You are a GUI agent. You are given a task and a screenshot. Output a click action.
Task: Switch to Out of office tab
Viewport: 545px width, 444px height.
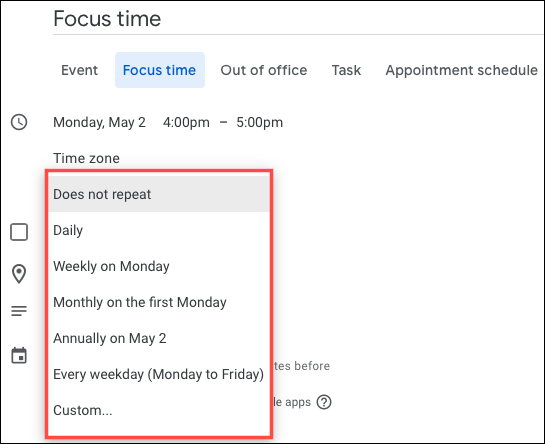point(264,70)
